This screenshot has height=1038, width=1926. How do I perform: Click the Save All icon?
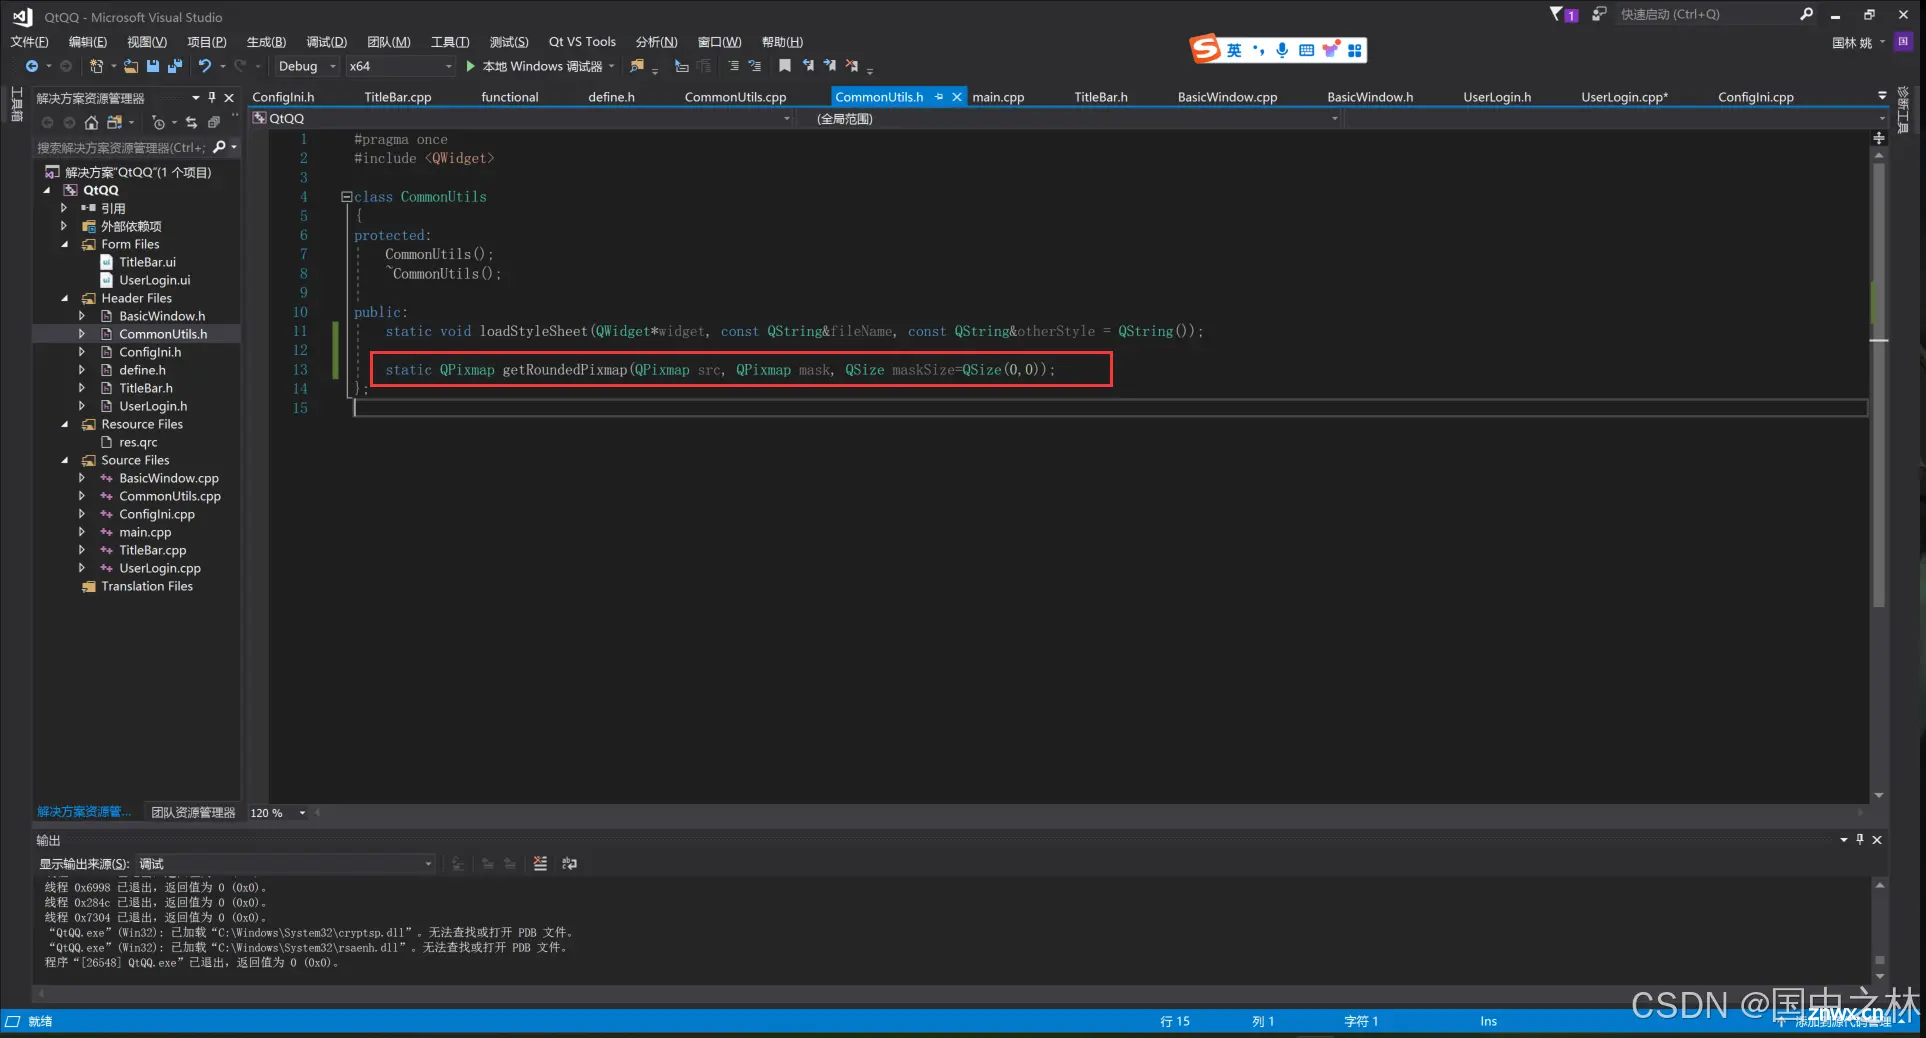click(x=175, y=66)
